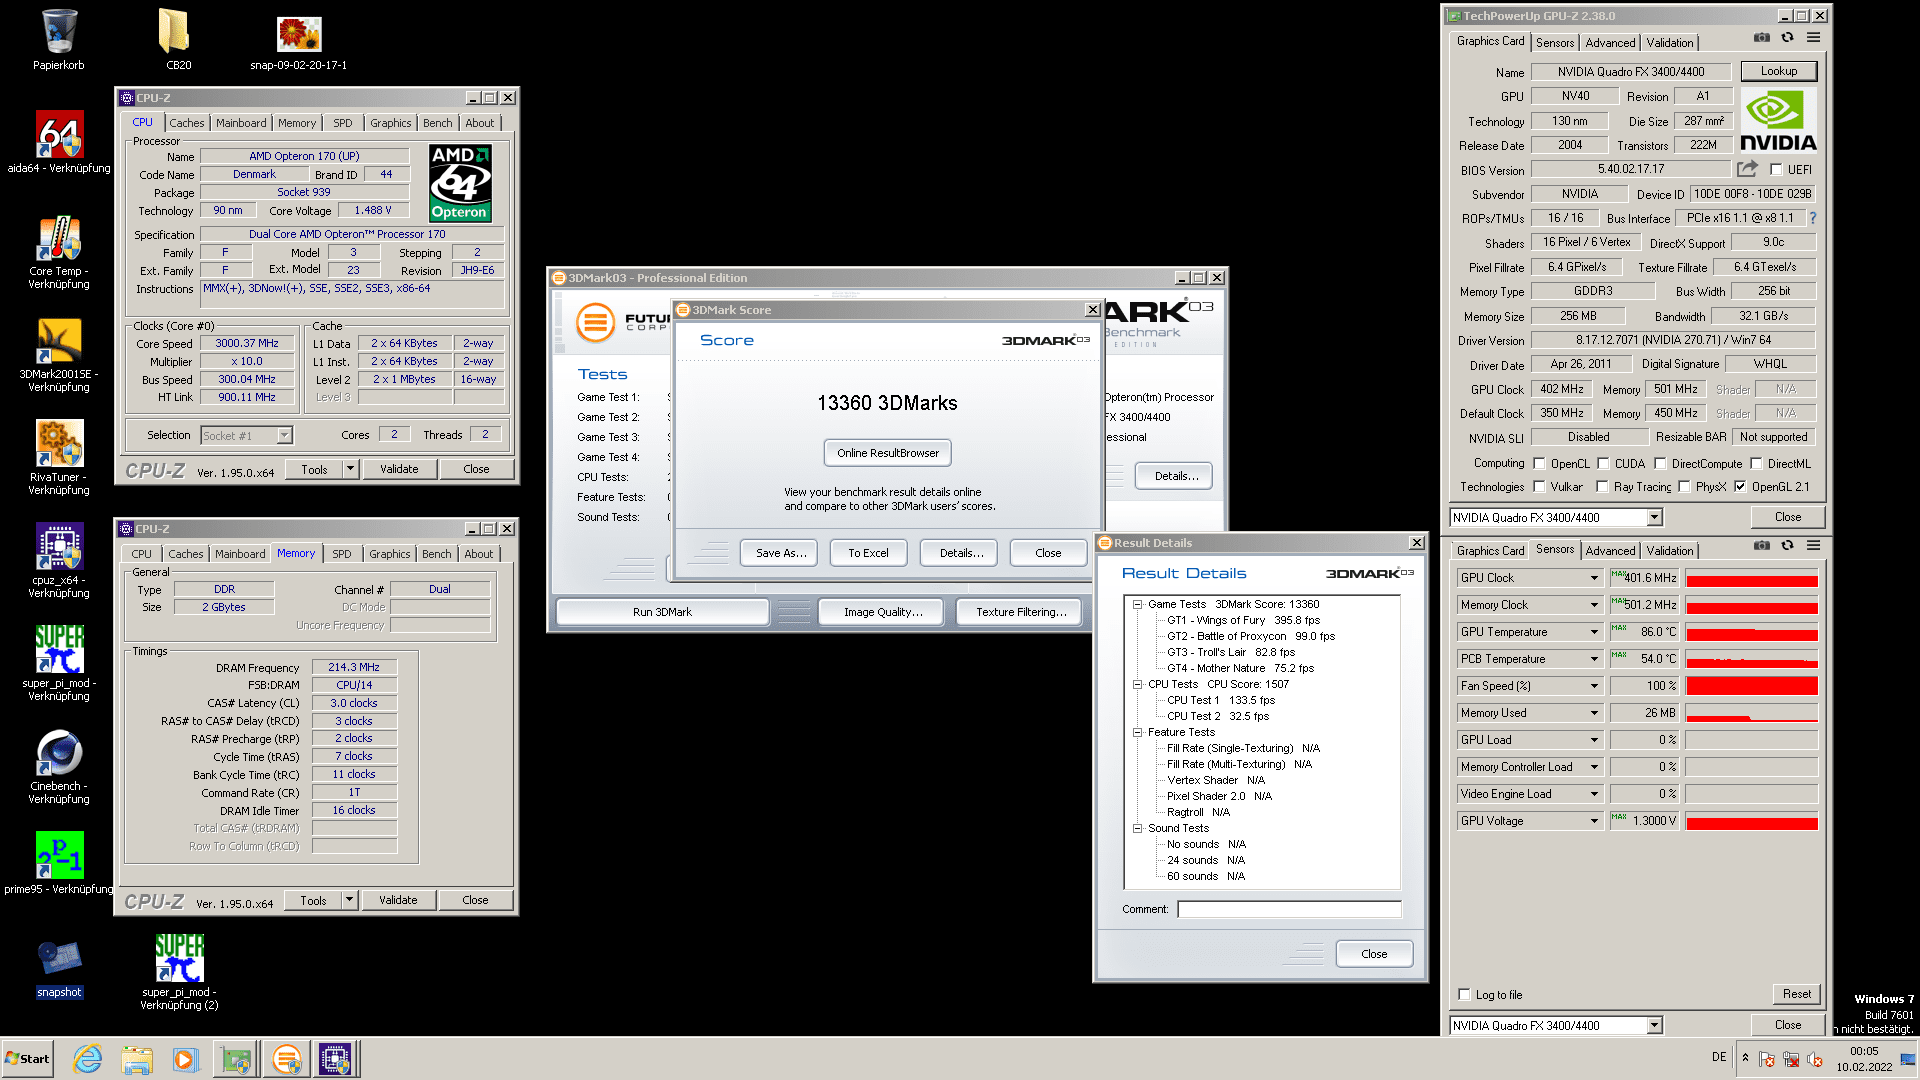Image resolution: width=1920 pixels, height=1080 pixels.
Task: Open Windows Explorer from the taskbar
Action: pyautogui.click(x=137, y=1059)
